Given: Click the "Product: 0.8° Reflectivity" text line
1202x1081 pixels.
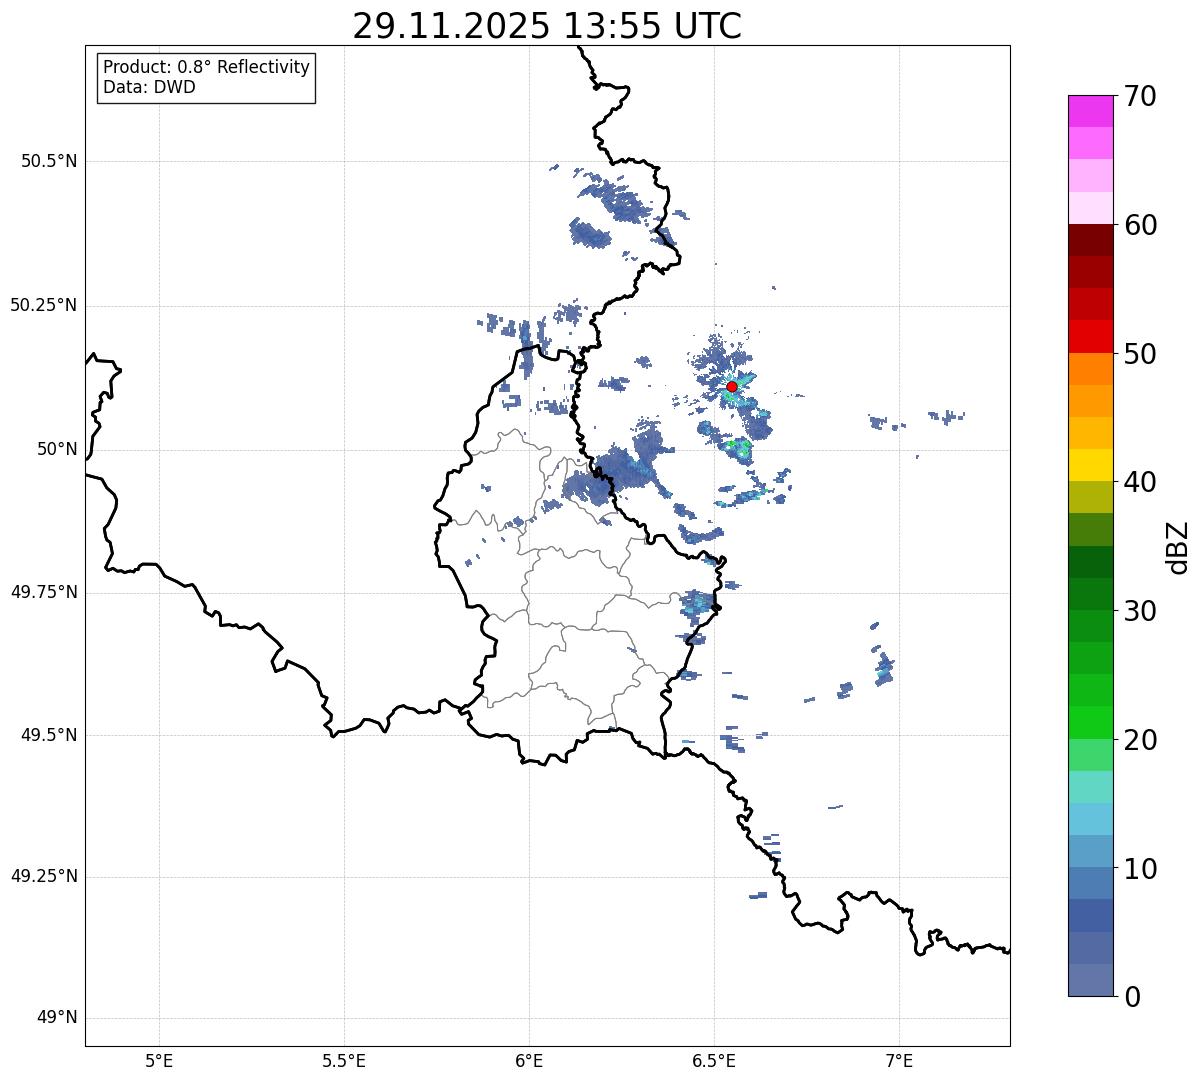Looking at the screenshot, I should [x=207, y=67].
